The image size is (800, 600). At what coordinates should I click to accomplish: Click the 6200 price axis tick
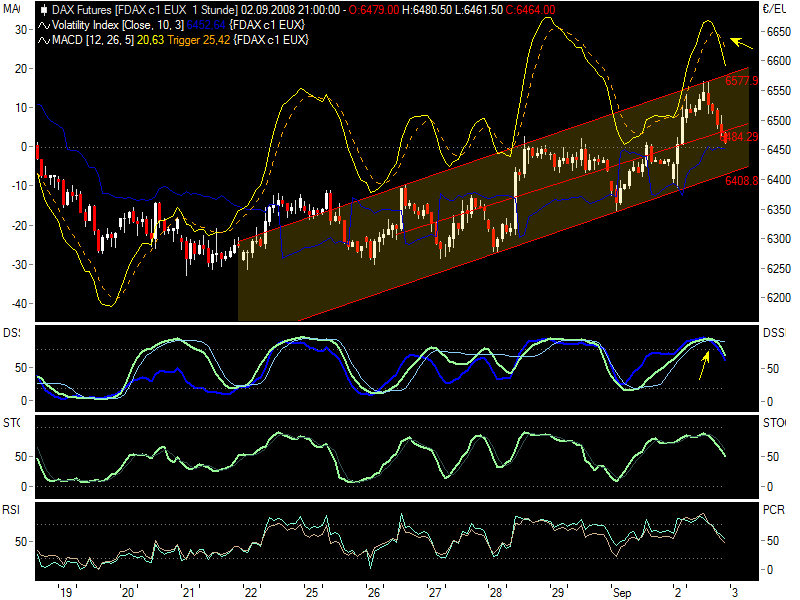point(779,298)
